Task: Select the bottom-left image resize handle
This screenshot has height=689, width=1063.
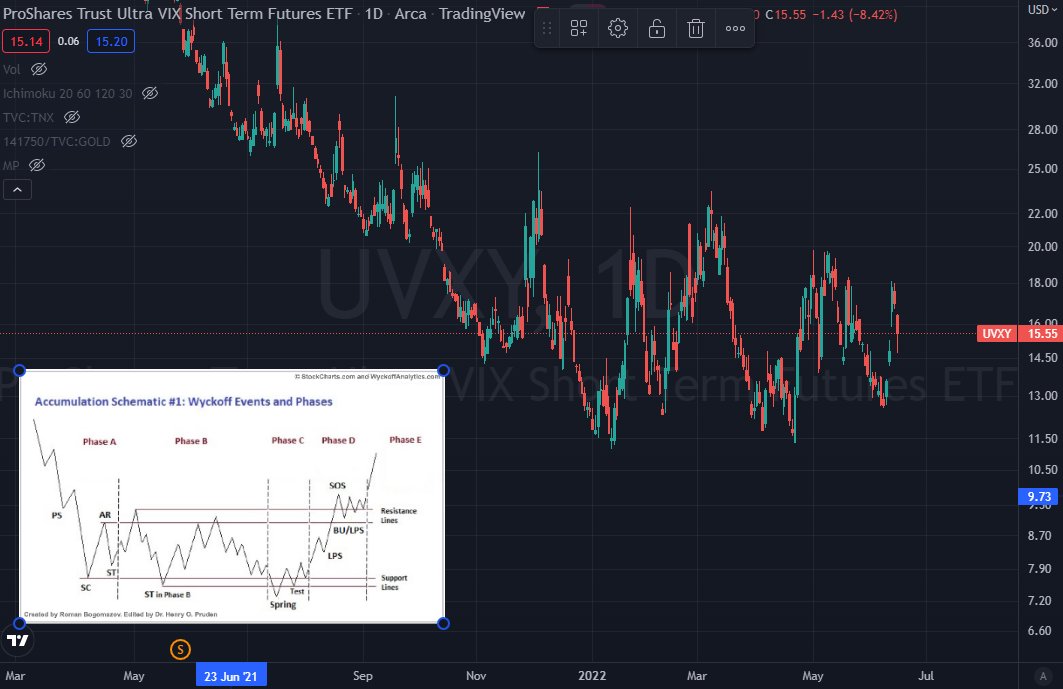Action: [20, 623]
